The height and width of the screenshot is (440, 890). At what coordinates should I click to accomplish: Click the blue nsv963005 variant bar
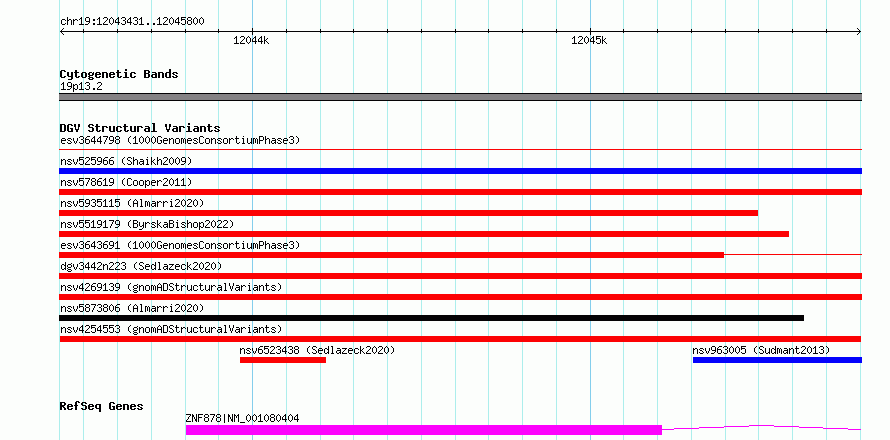(x=777, y=360)
